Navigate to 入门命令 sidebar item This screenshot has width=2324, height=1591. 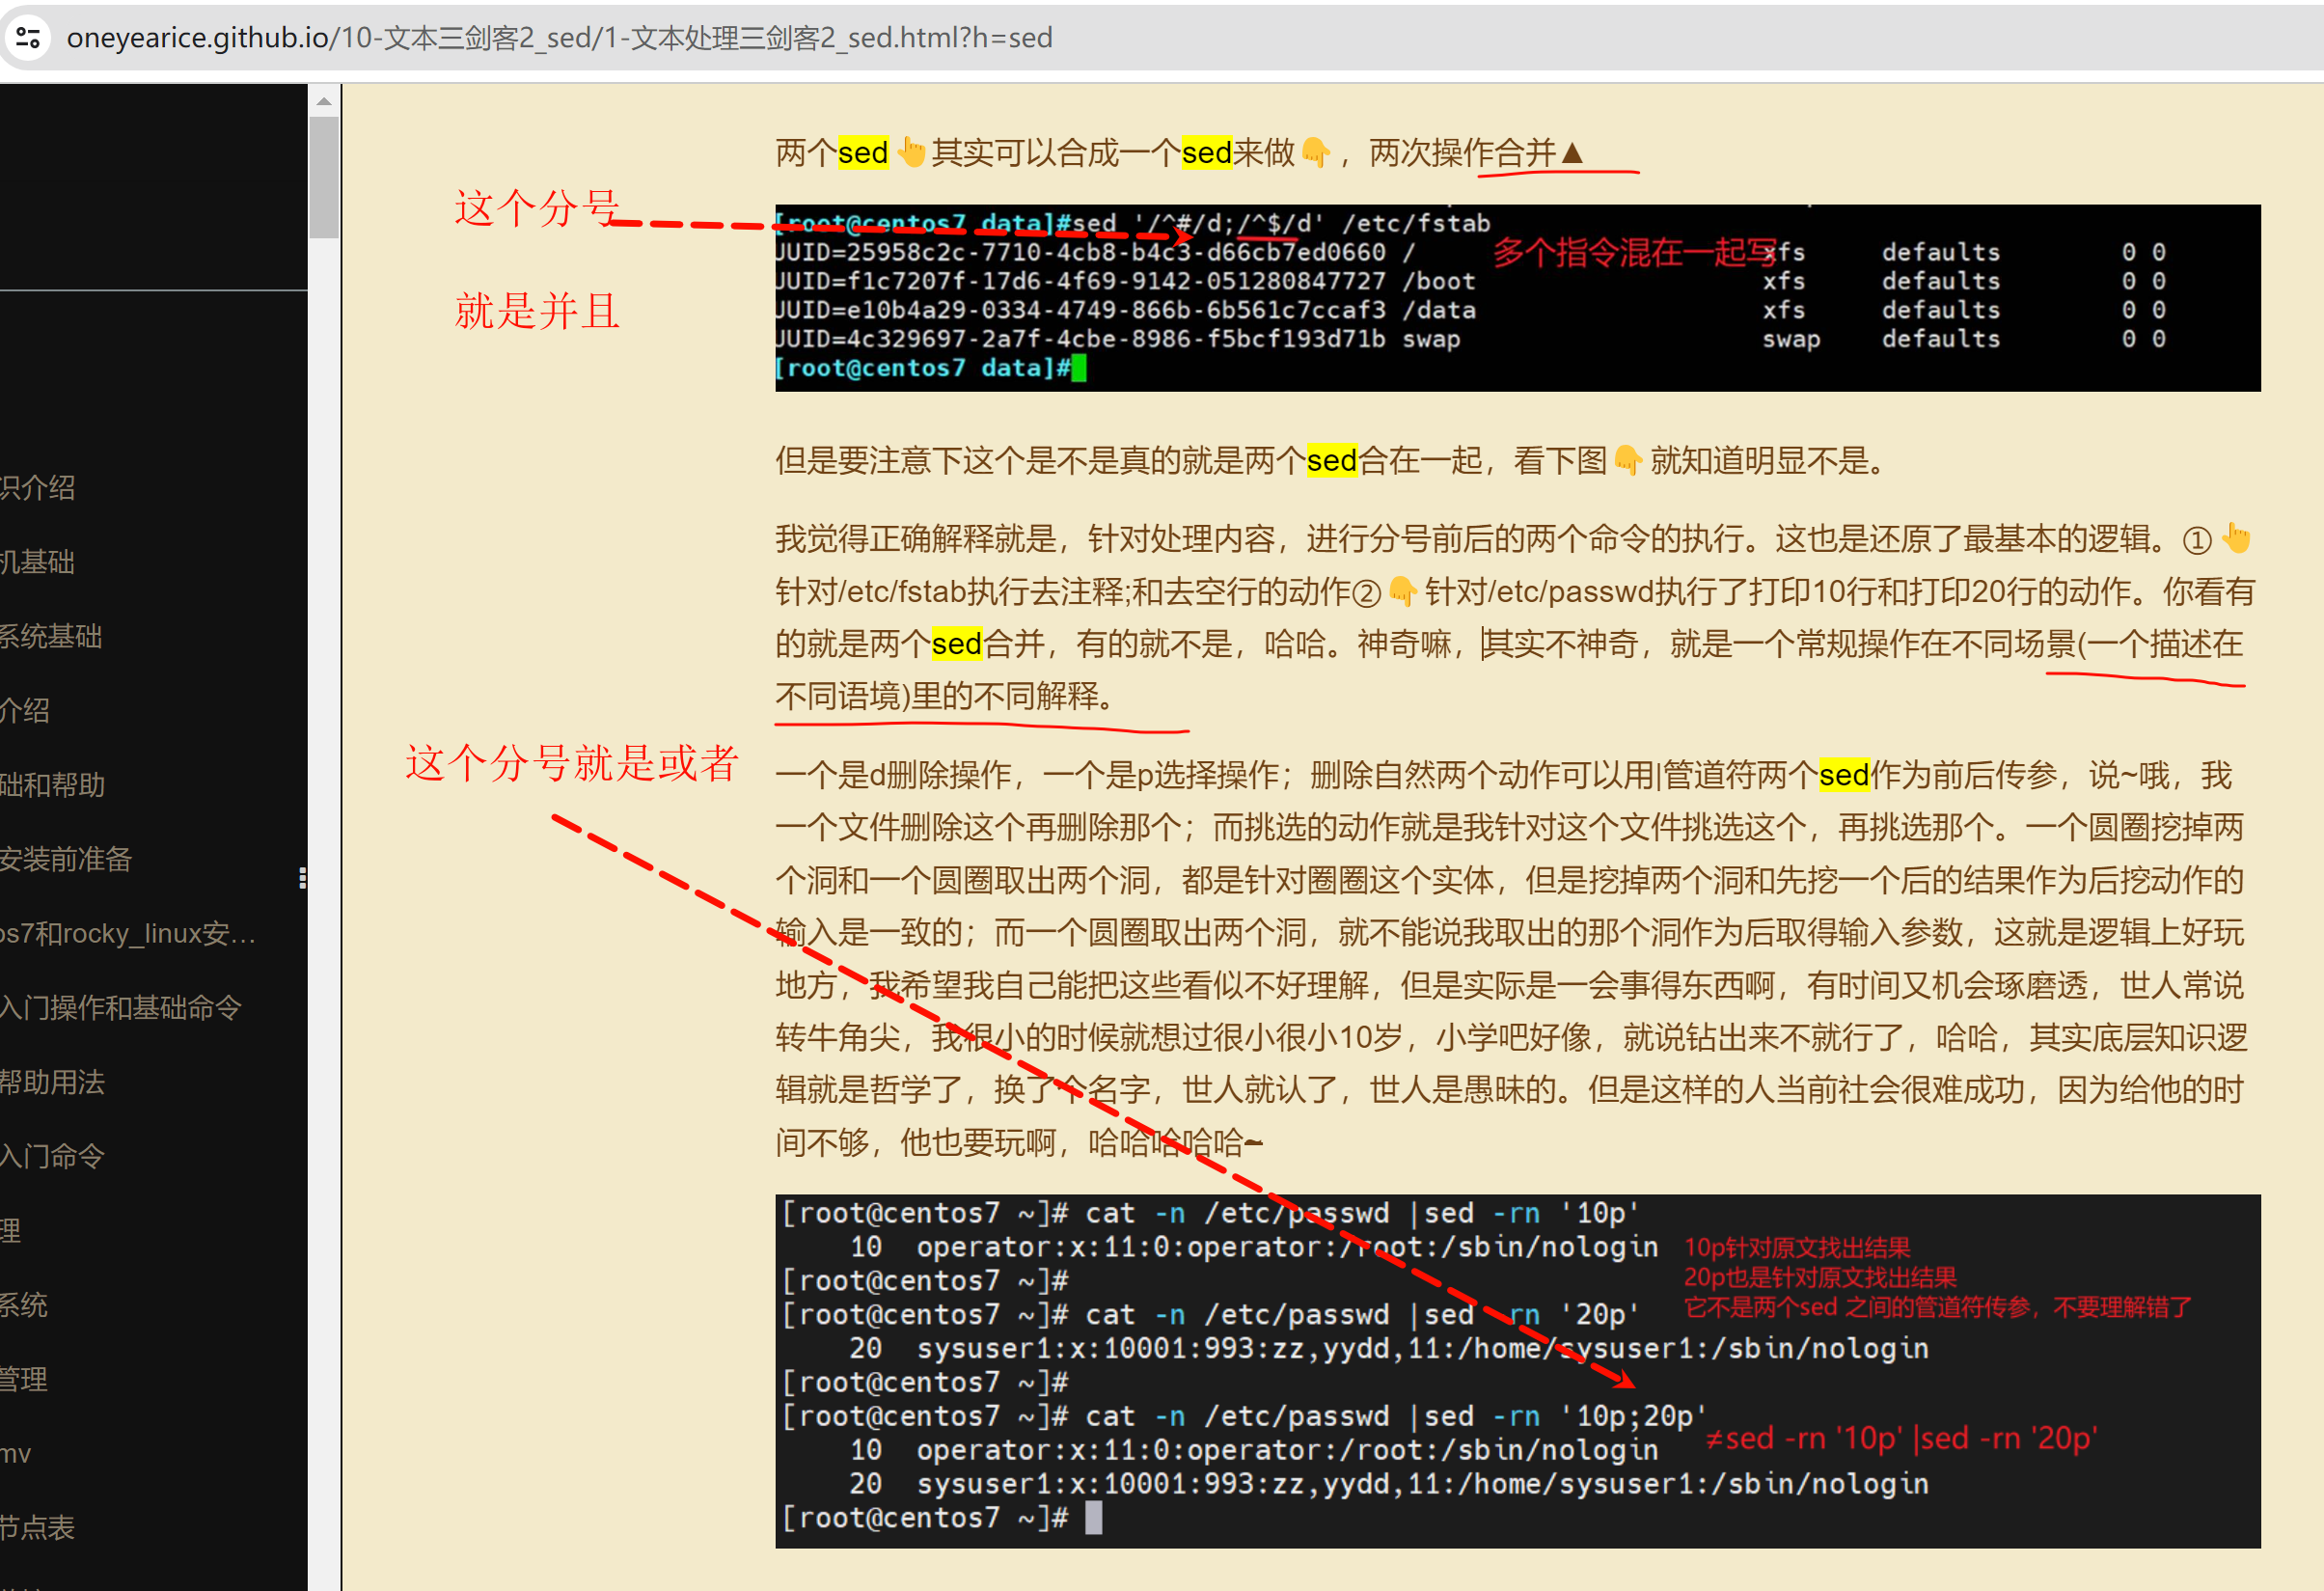(x=52, y=1156)
